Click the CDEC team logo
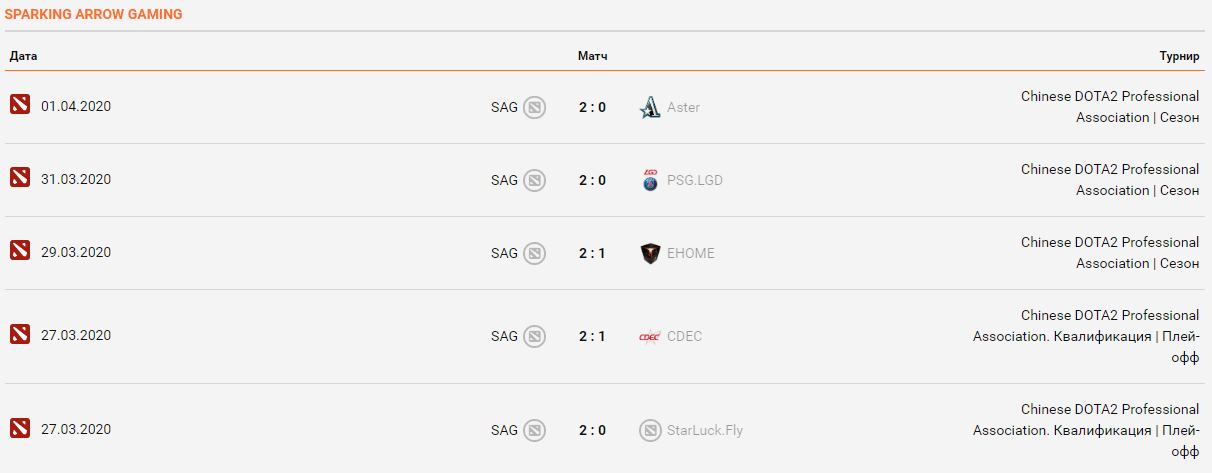This screenshot has height=473, width=1212. (x=650, y=336)
